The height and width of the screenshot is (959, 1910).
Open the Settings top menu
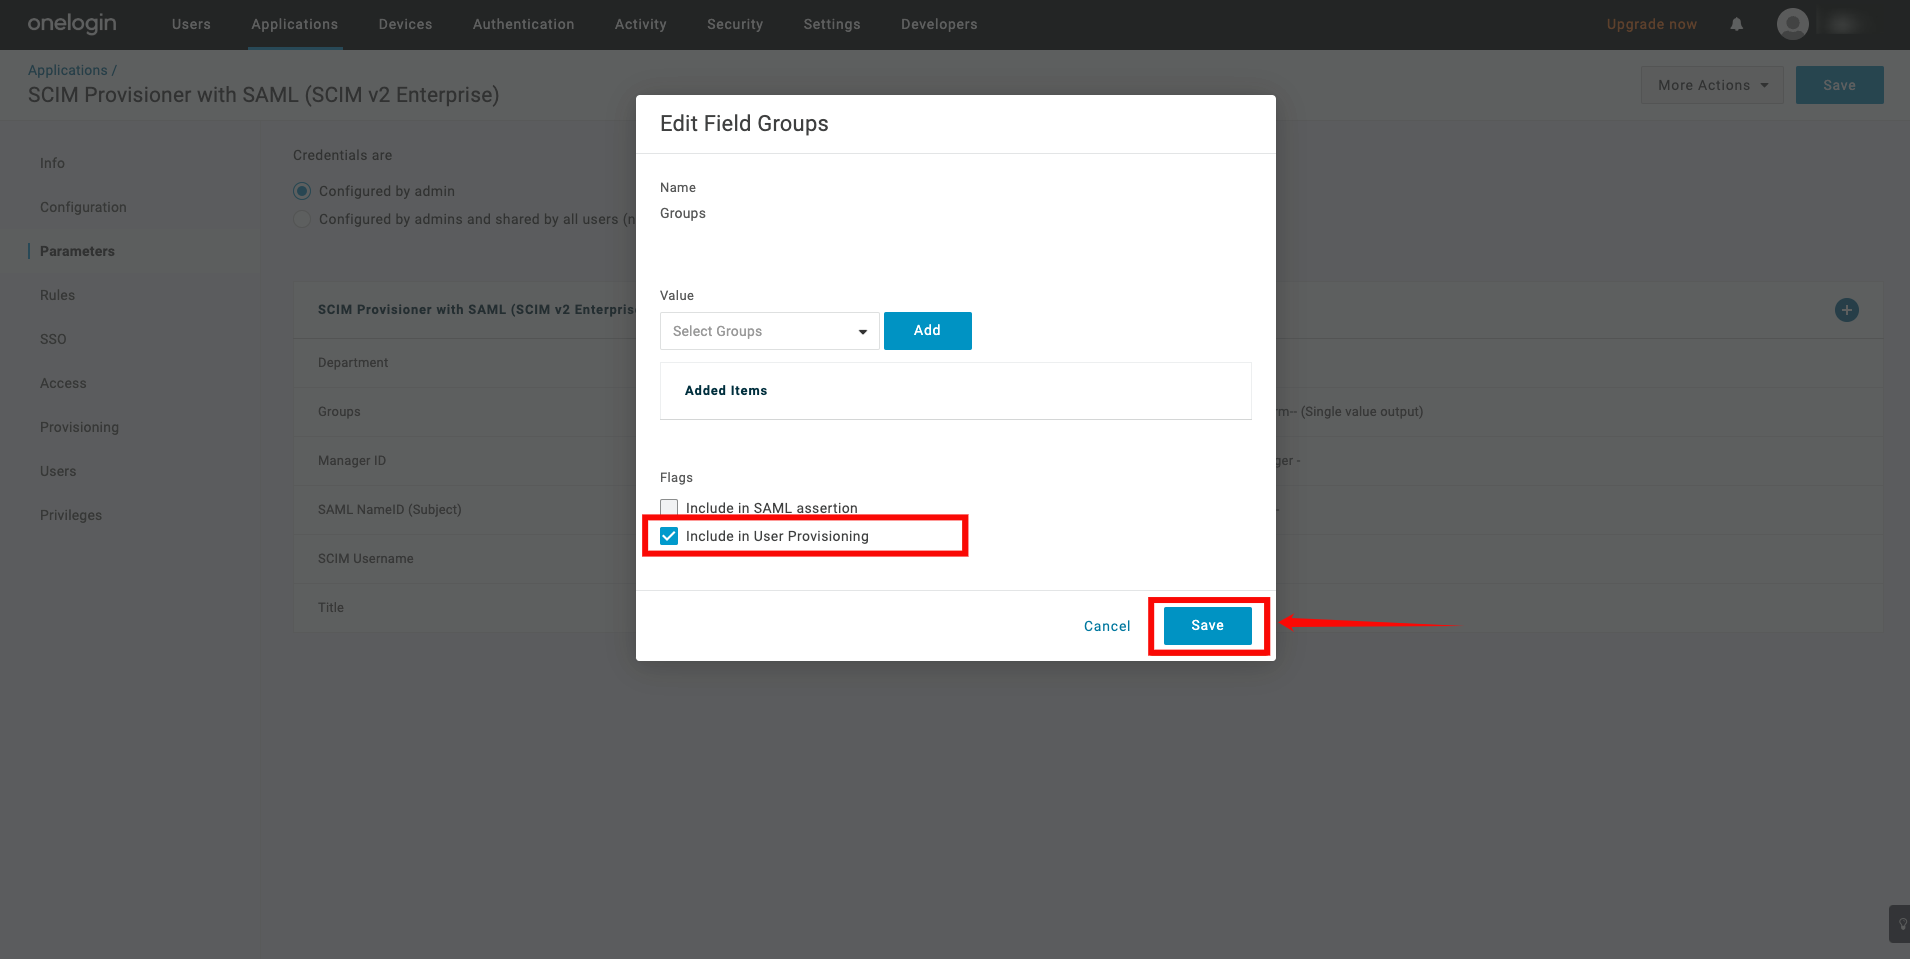click(x=832, y=24)
